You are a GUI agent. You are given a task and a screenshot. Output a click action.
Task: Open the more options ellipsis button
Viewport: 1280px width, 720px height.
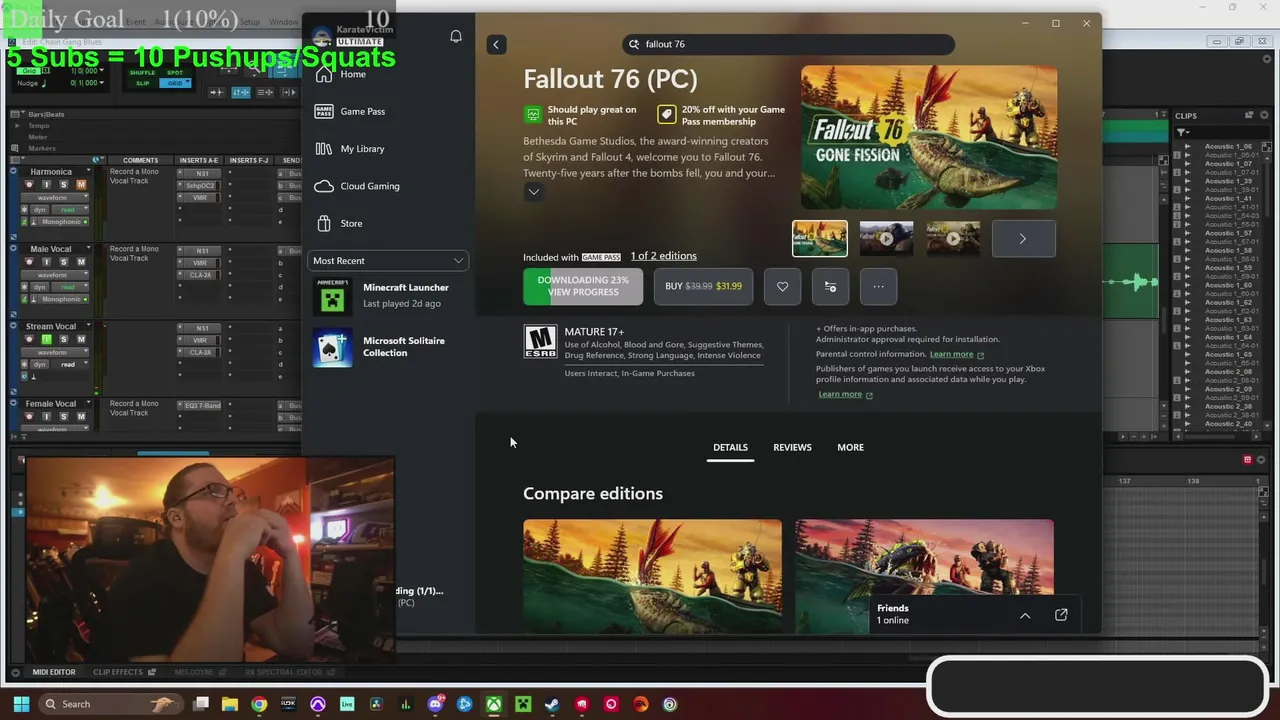point(878,286)
